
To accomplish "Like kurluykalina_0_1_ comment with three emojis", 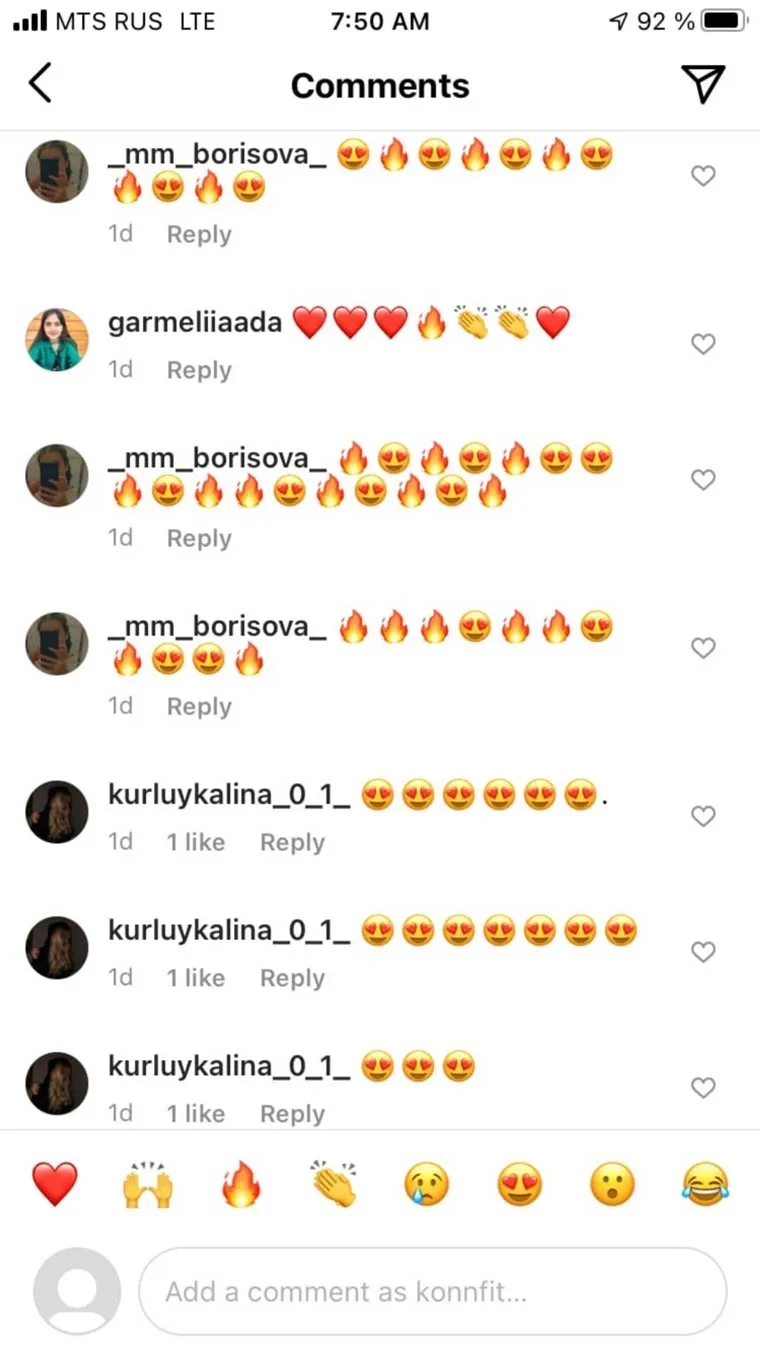I will [704, 1088].
